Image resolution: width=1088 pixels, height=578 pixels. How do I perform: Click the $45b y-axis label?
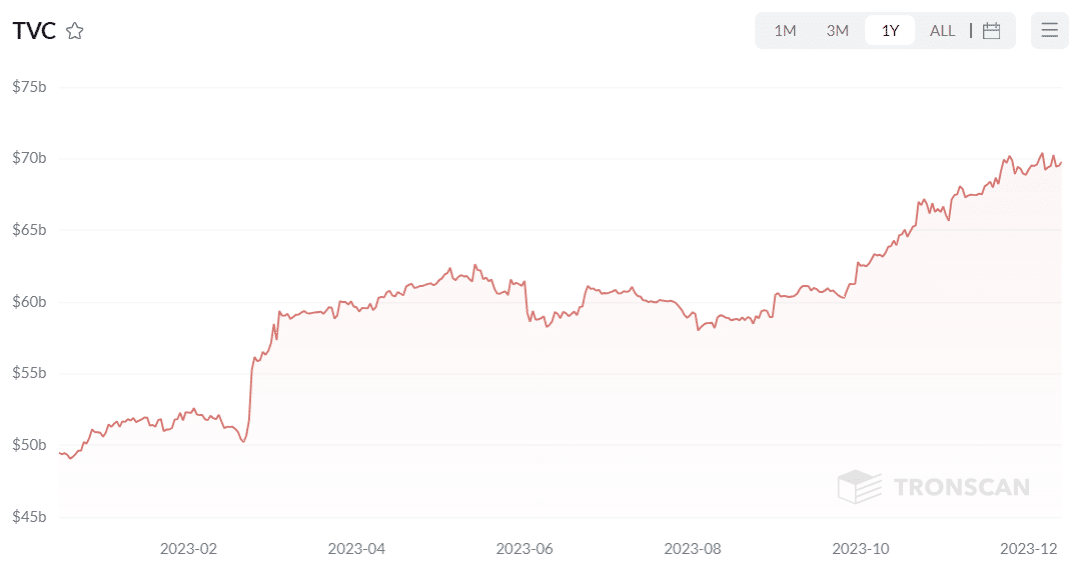[x=29, y=517]
